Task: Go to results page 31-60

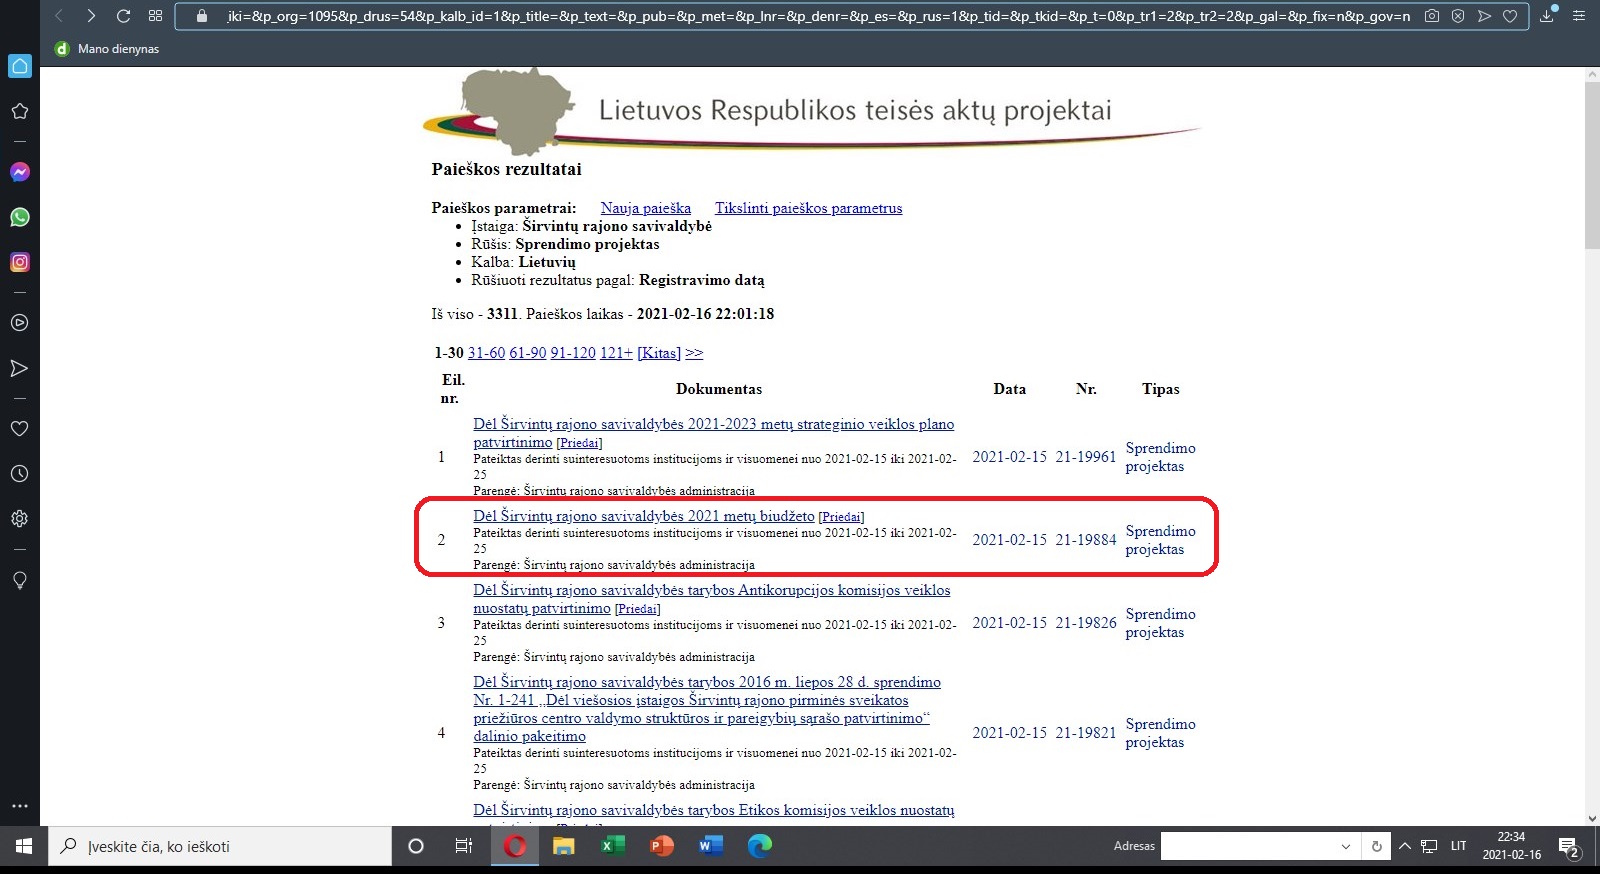Action: [486, 353]
